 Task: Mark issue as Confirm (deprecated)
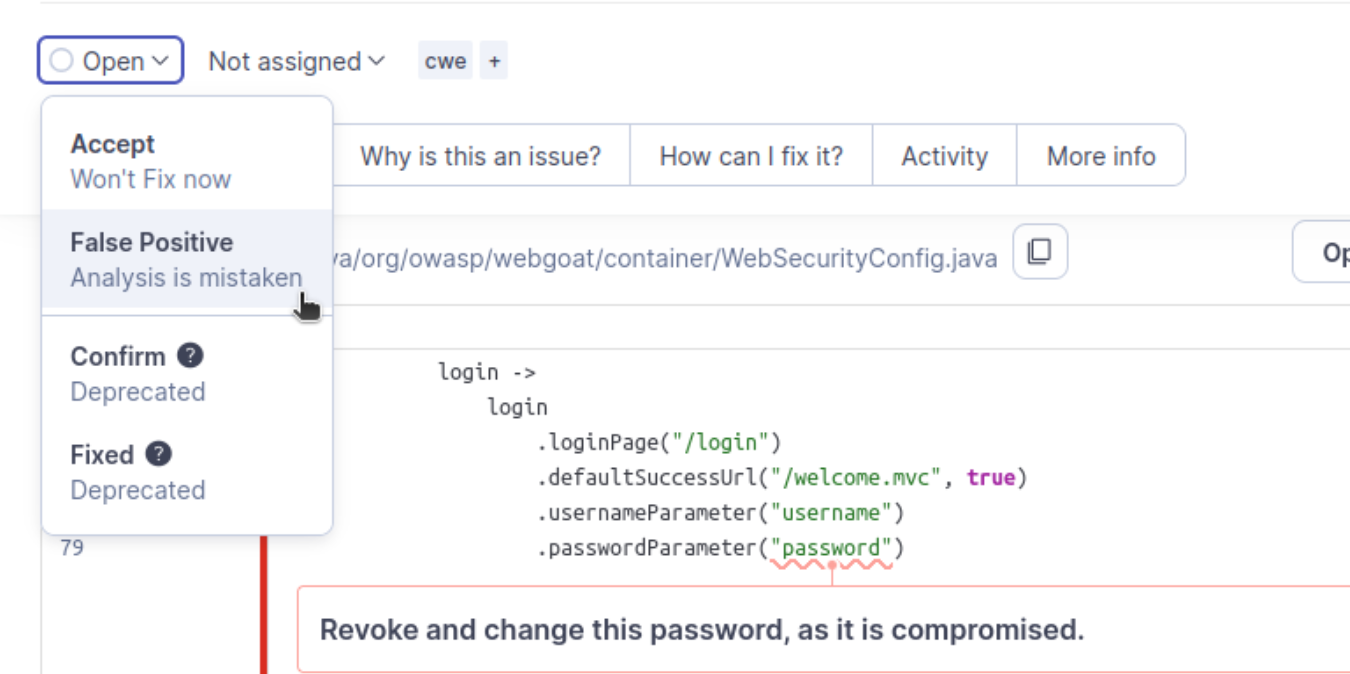click(187, 373)
